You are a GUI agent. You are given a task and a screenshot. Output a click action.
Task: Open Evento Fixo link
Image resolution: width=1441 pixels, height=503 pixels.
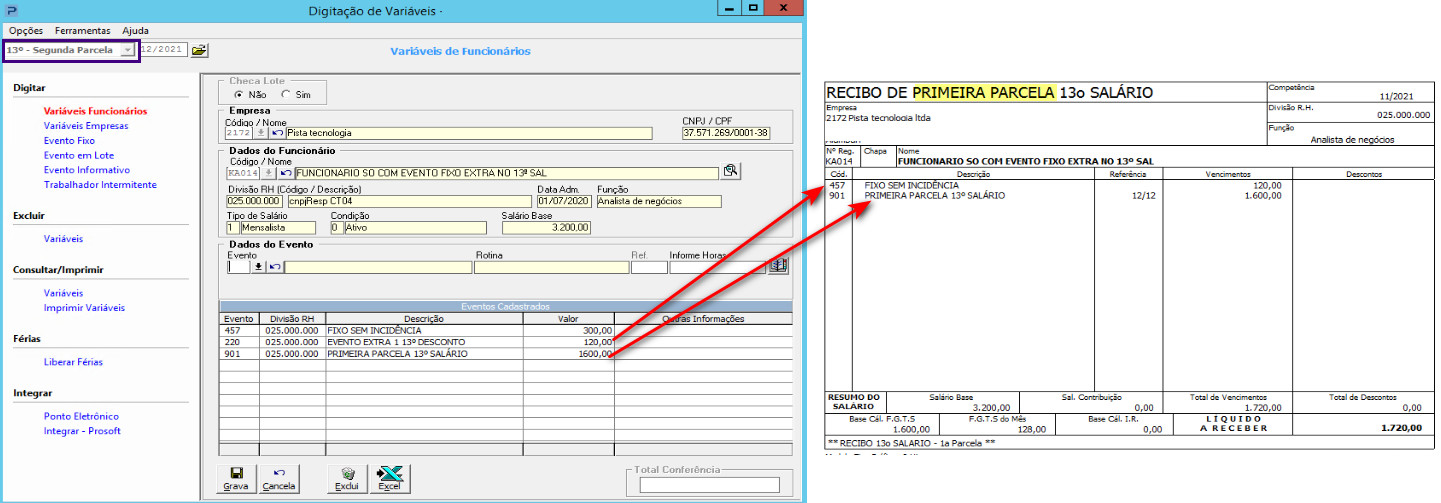[70, 141]
